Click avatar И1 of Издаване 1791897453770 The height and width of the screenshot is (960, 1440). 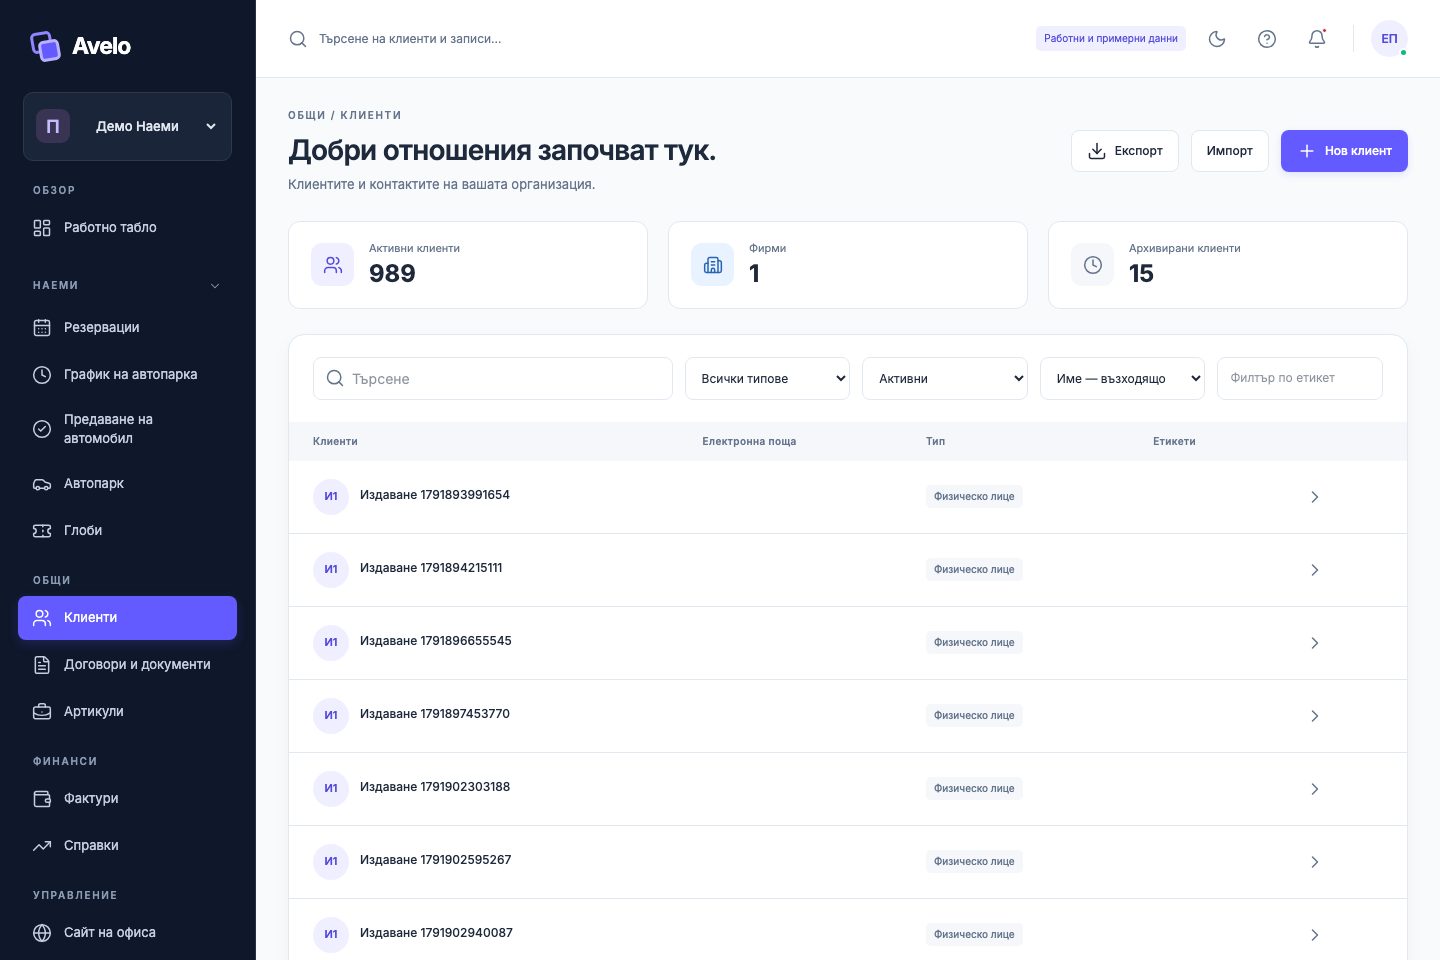331,715
